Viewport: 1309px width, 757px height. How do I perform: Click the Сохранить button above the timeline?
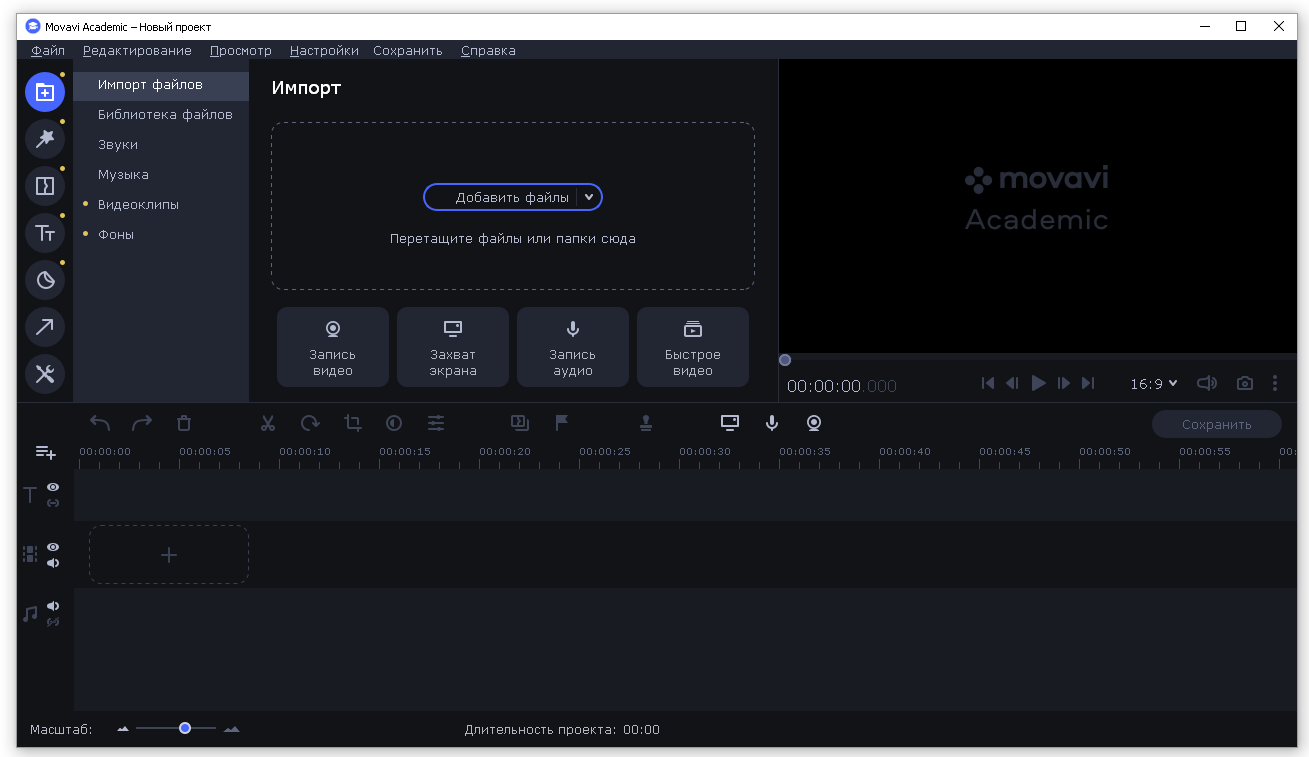coord(1217,424)
